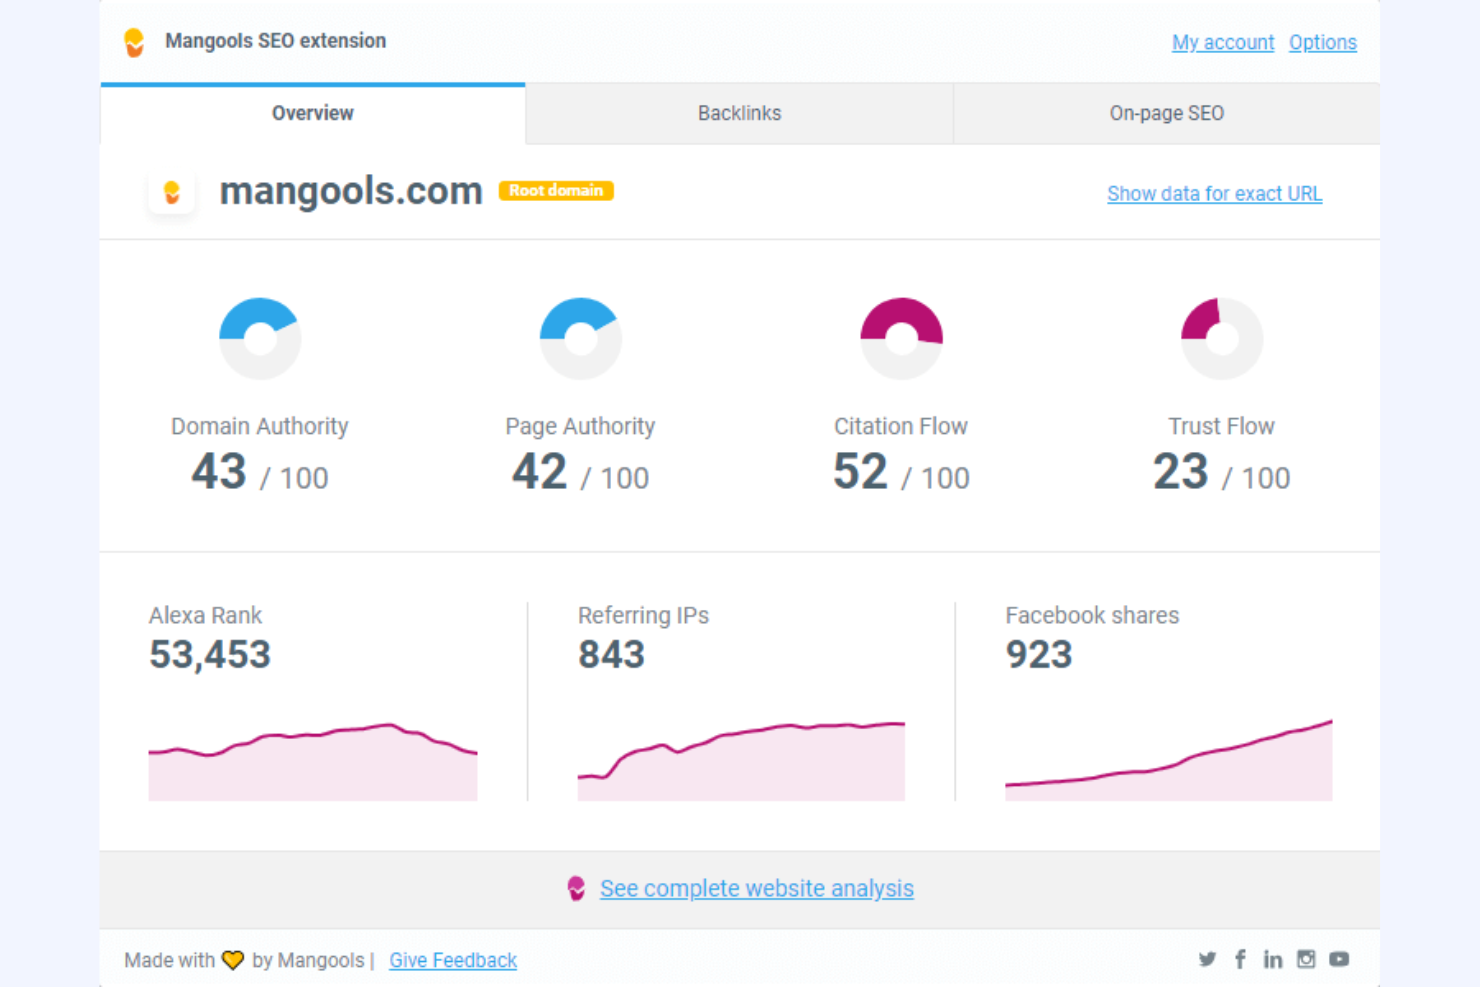Click the heart icon in the footer
This screenshot has width=1480, height=987.
pos(232,959)
